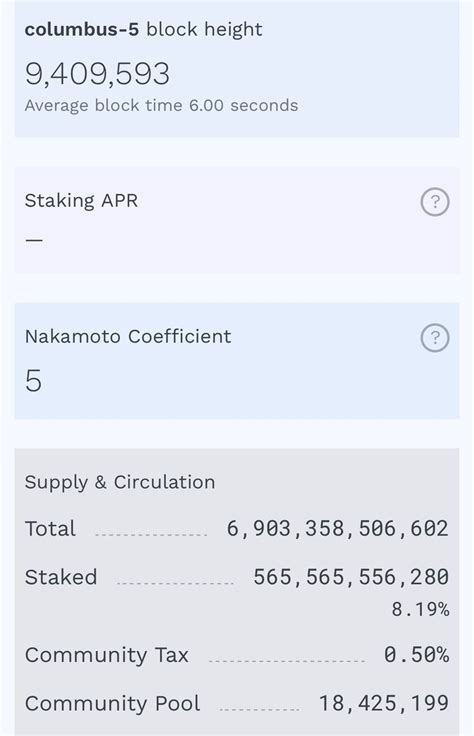Select the Staked amount 565,565,556,280
This screenshot has height=736, width=474.
tap(351, 577)
